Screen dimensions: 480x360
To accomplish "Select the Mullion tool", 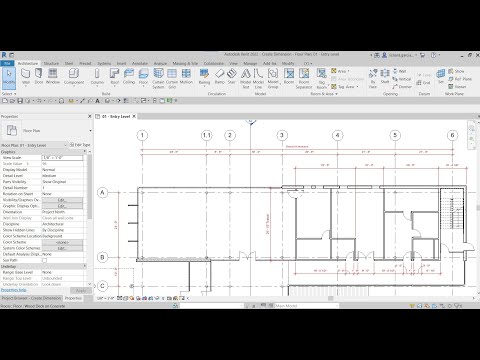I will coord(186,76).
